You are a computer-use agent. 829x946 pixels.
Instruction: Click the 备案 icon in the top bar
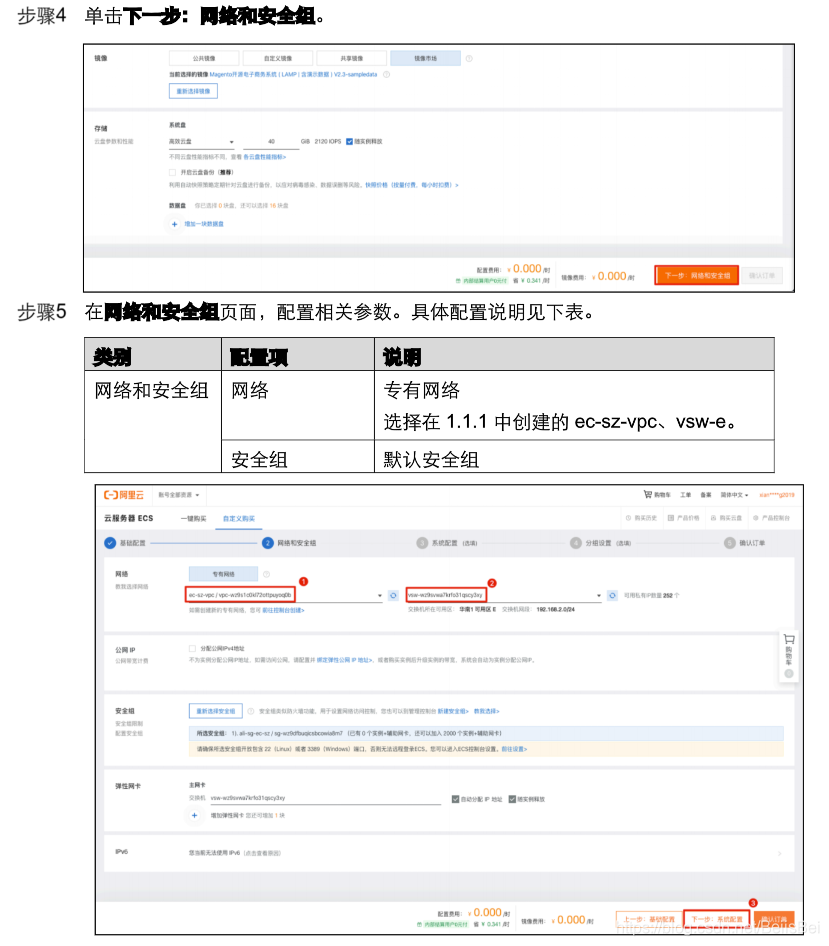707,495
